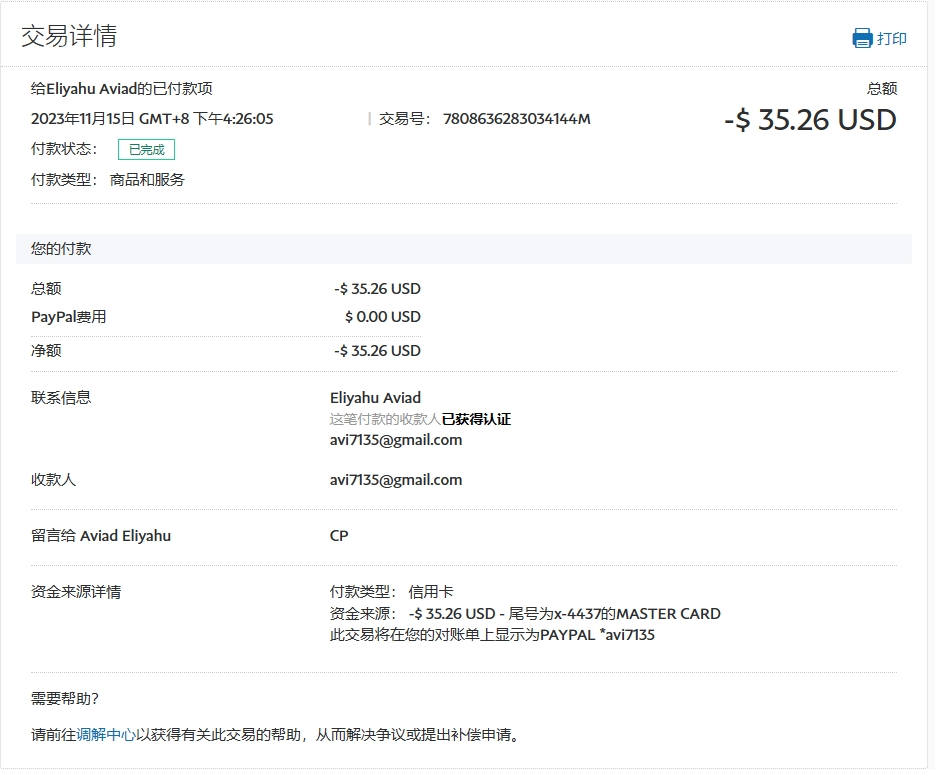Click the PayPal费用 $ 0.00 USD amount
The width and height of the screenshot is (935, 770).
pyautogui.click(x=382, y=317)
